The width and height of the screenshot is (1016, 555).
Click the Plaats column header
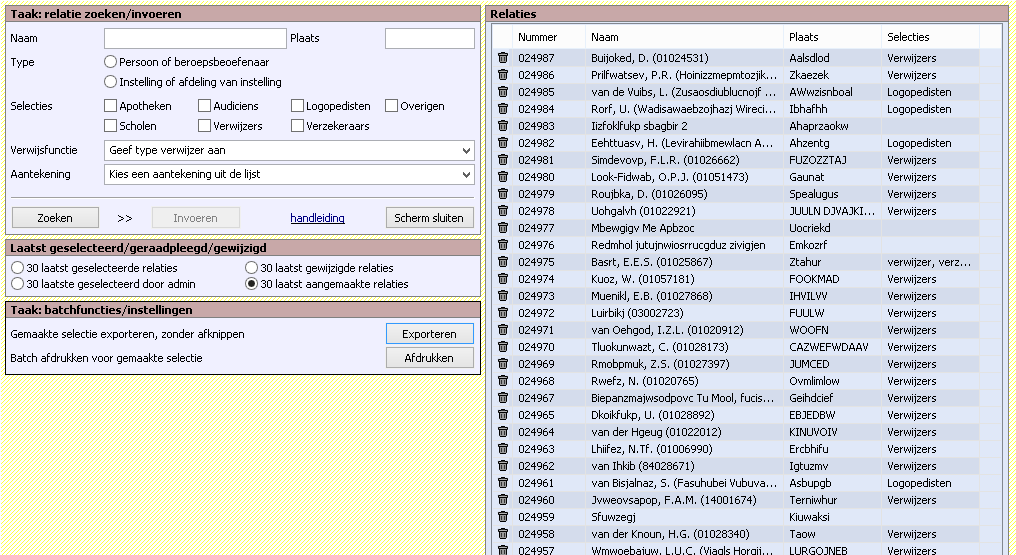[x=803, y=37]
